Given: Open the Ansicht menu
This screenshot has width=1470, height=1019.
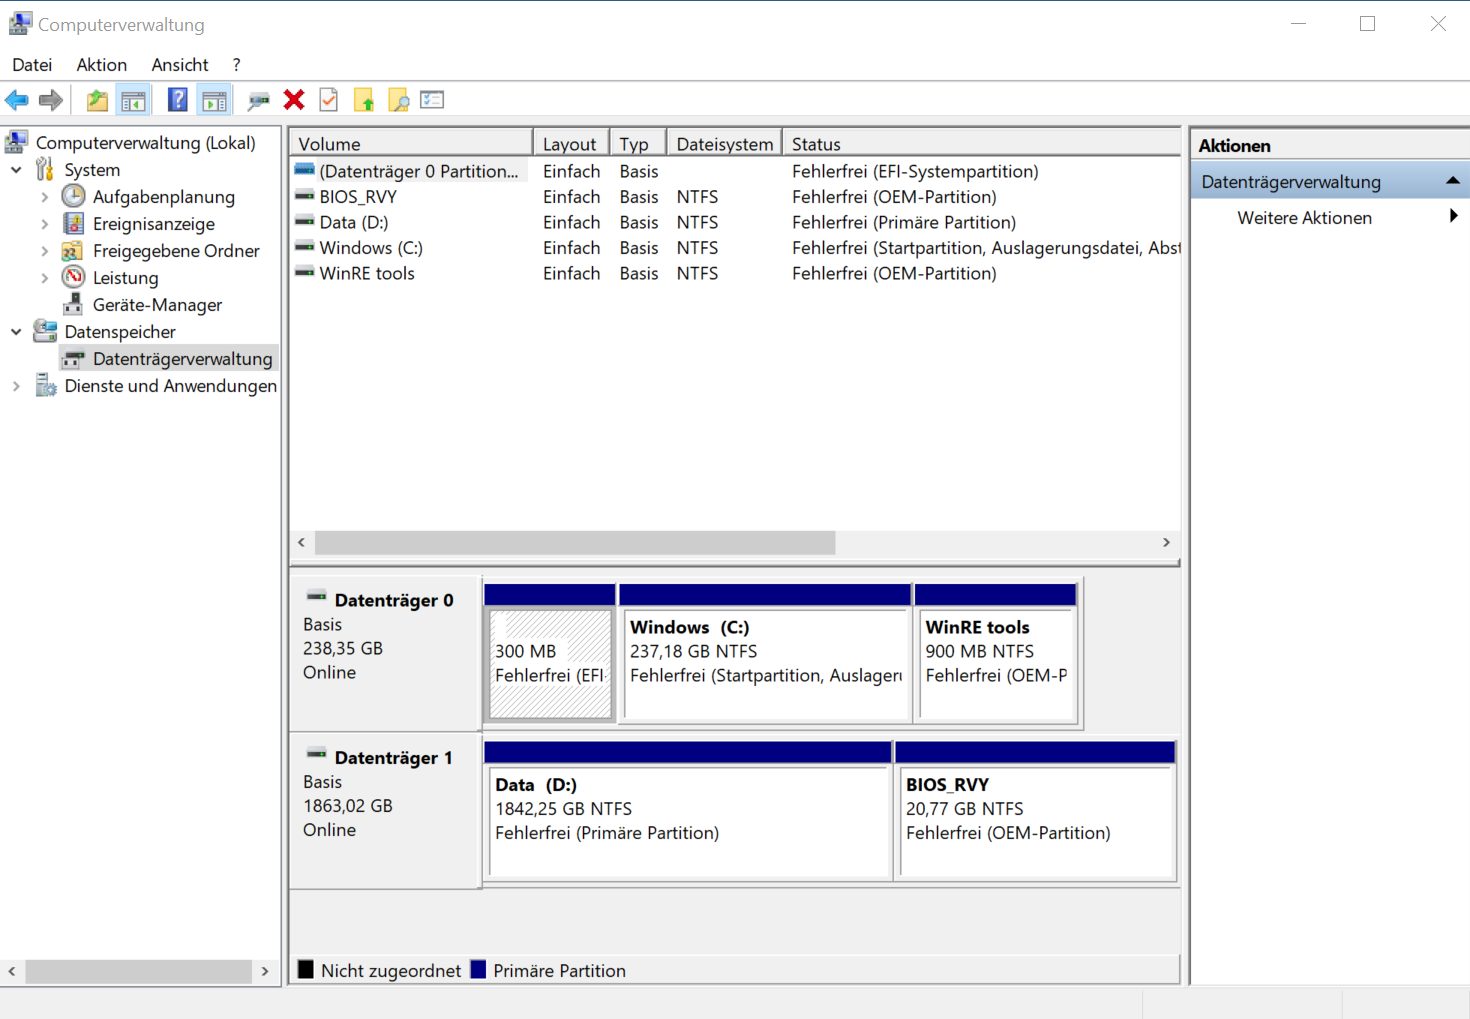Looking at the screenshot, I should 180,64.
